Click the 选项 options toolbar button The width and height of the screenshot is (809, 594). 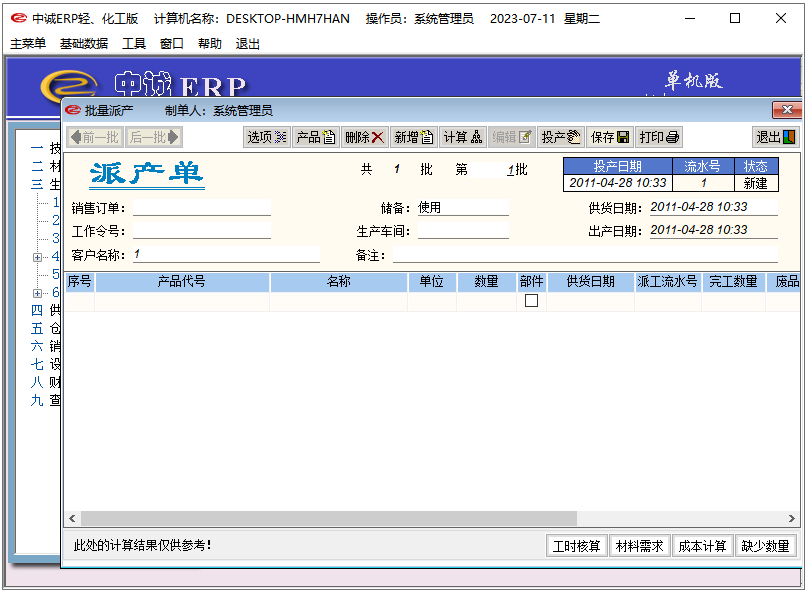[267, 137]
